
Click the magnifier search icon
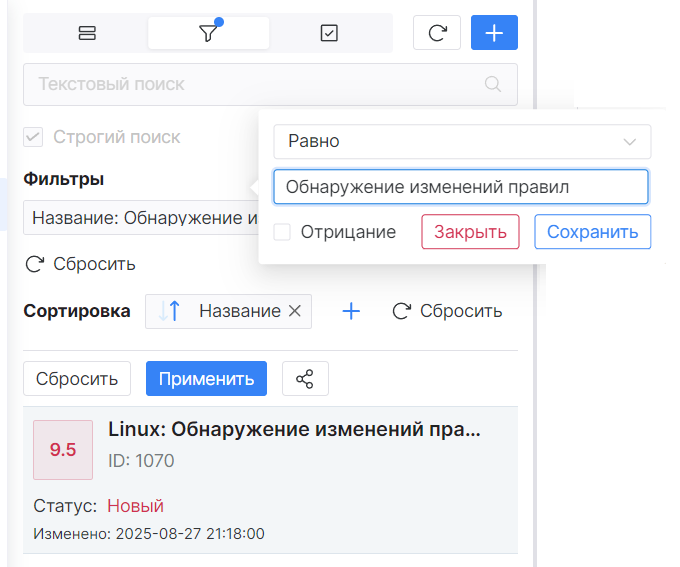(x=493, y=85)
